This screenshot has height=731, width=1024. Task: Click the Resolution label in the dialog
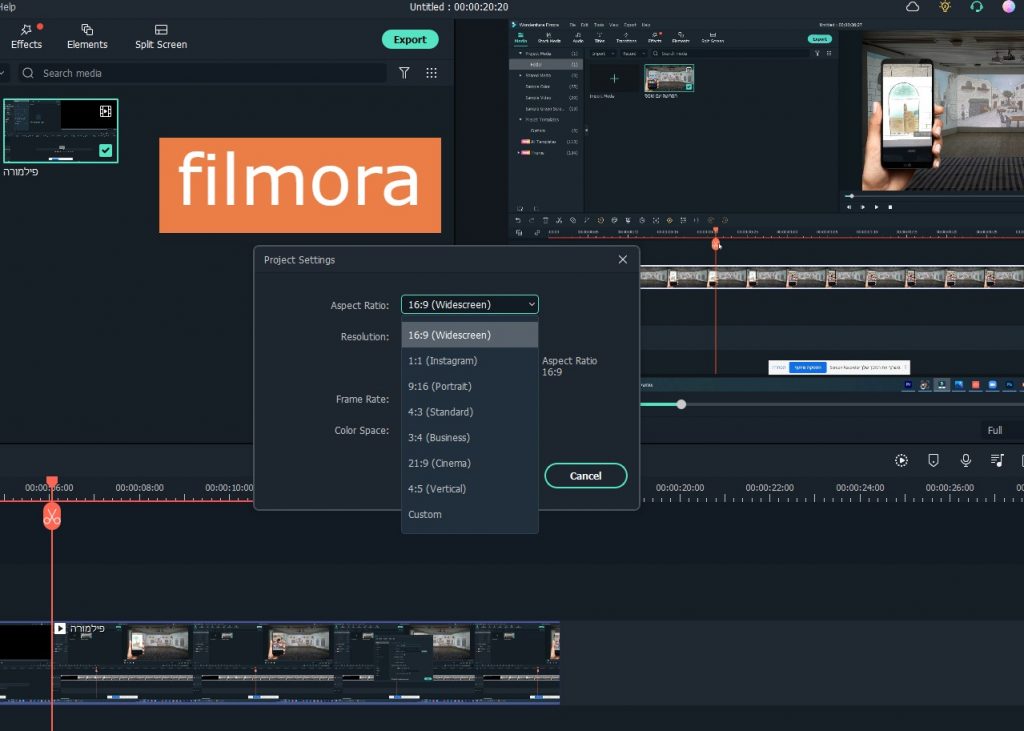pyautogui.click(x=364, y=336)
